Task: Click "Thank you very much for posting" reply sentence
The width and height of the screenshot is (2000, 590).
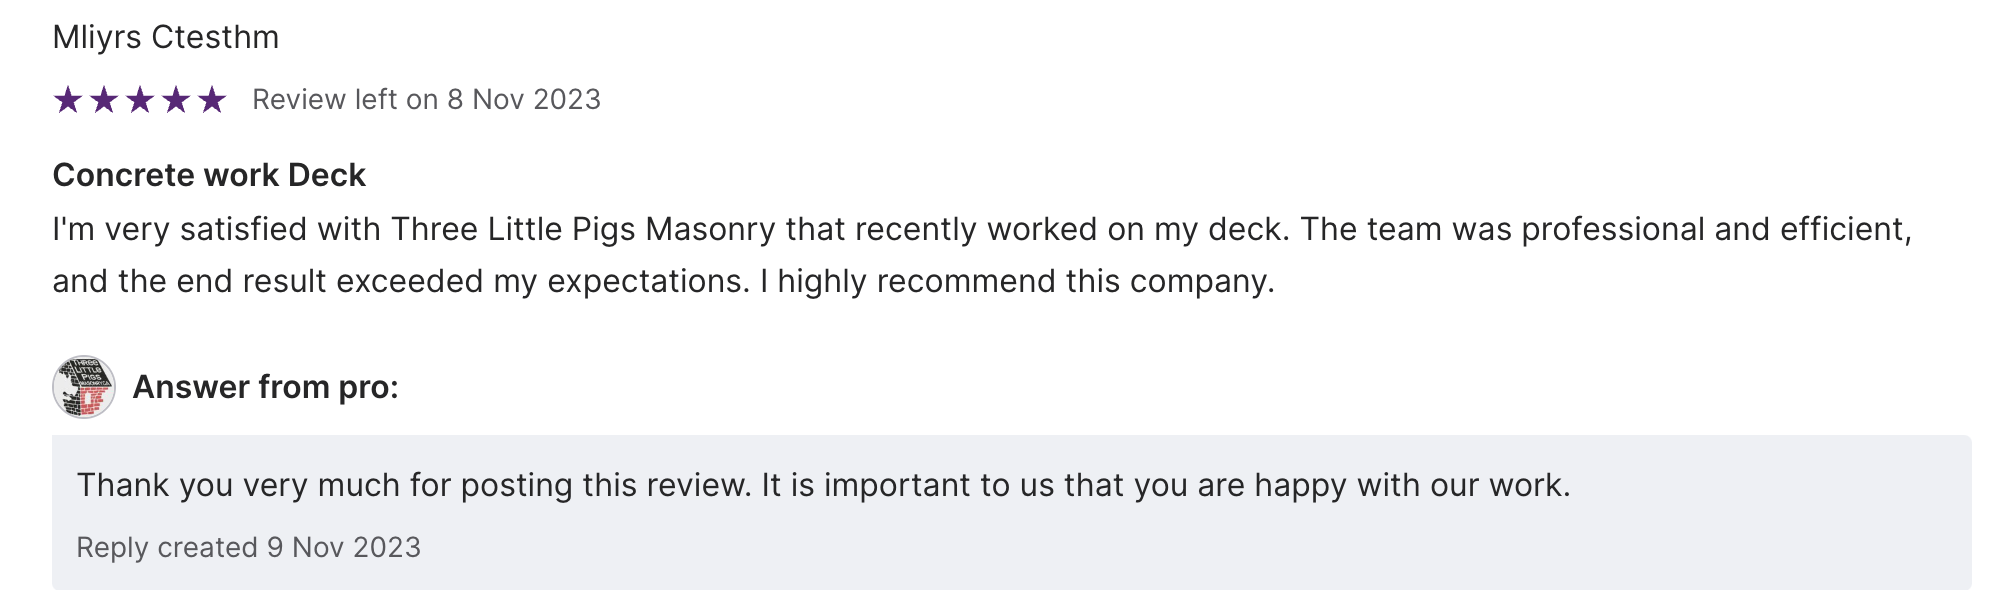Action: (412, 485)
